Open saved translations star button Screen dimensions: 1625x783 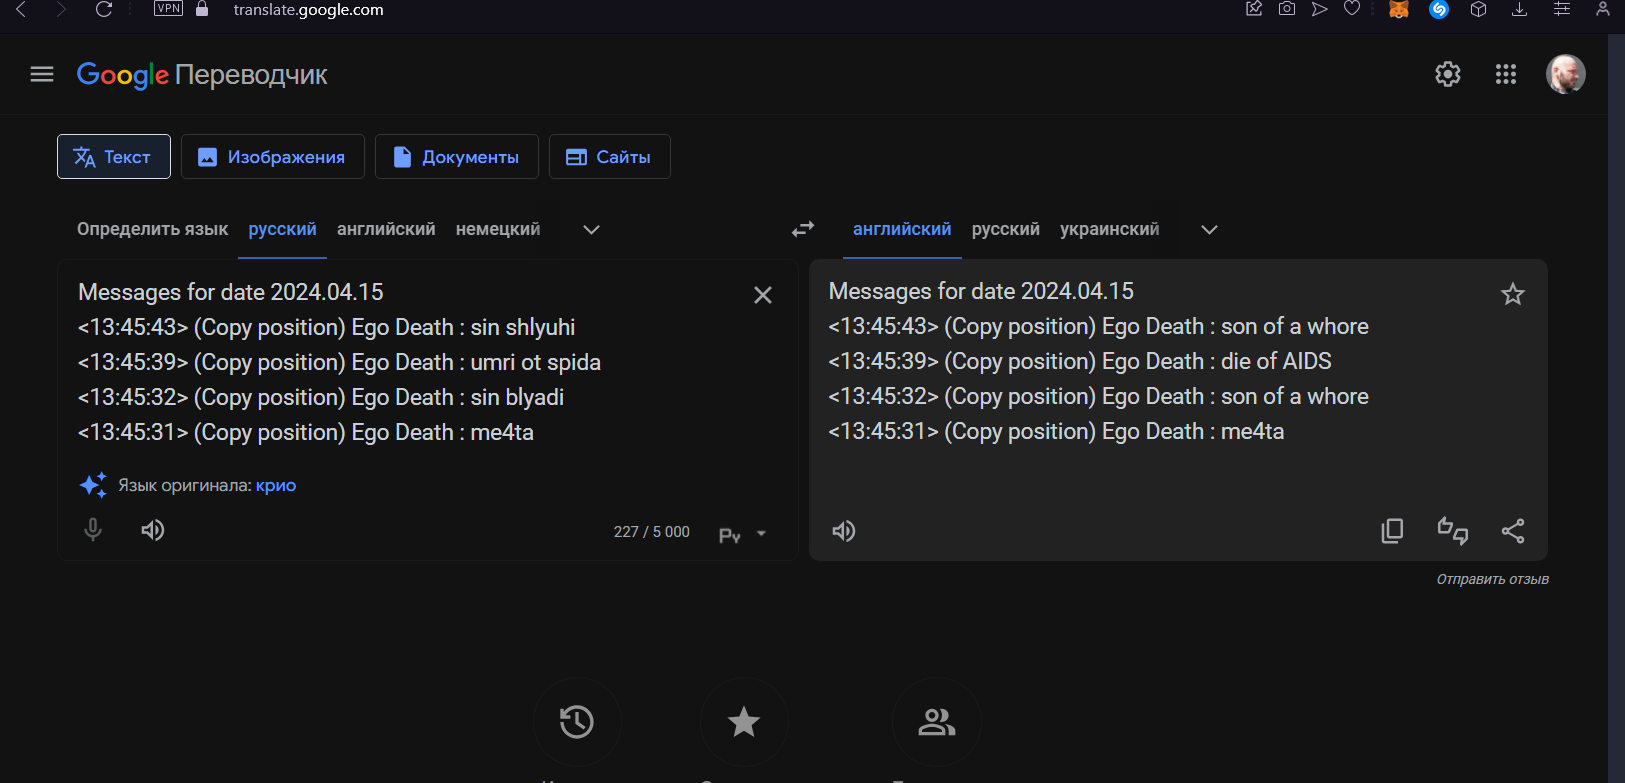click(744, 722)
